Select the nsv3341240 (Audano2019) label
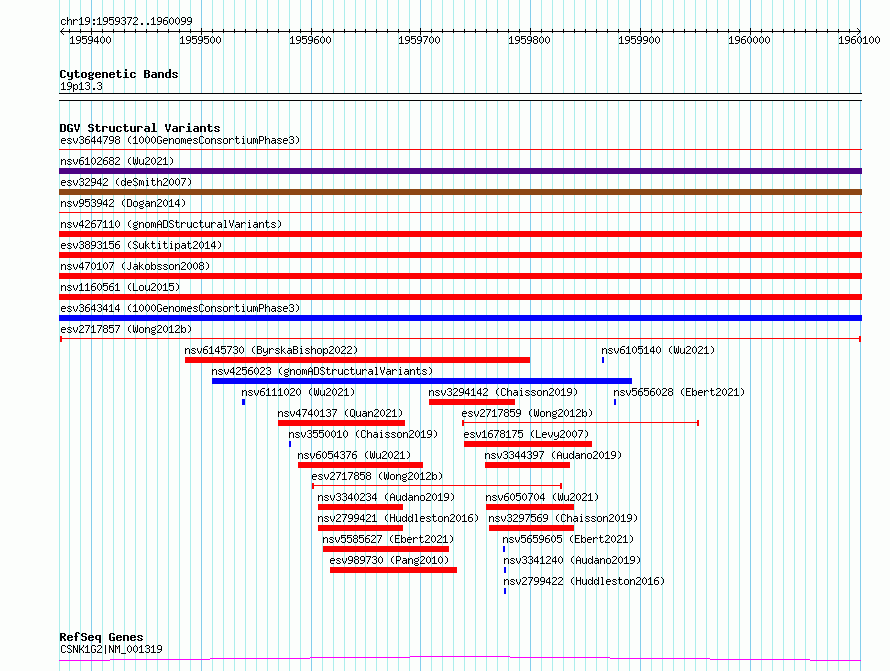This screenshot has width=890, height=671. 572,560
